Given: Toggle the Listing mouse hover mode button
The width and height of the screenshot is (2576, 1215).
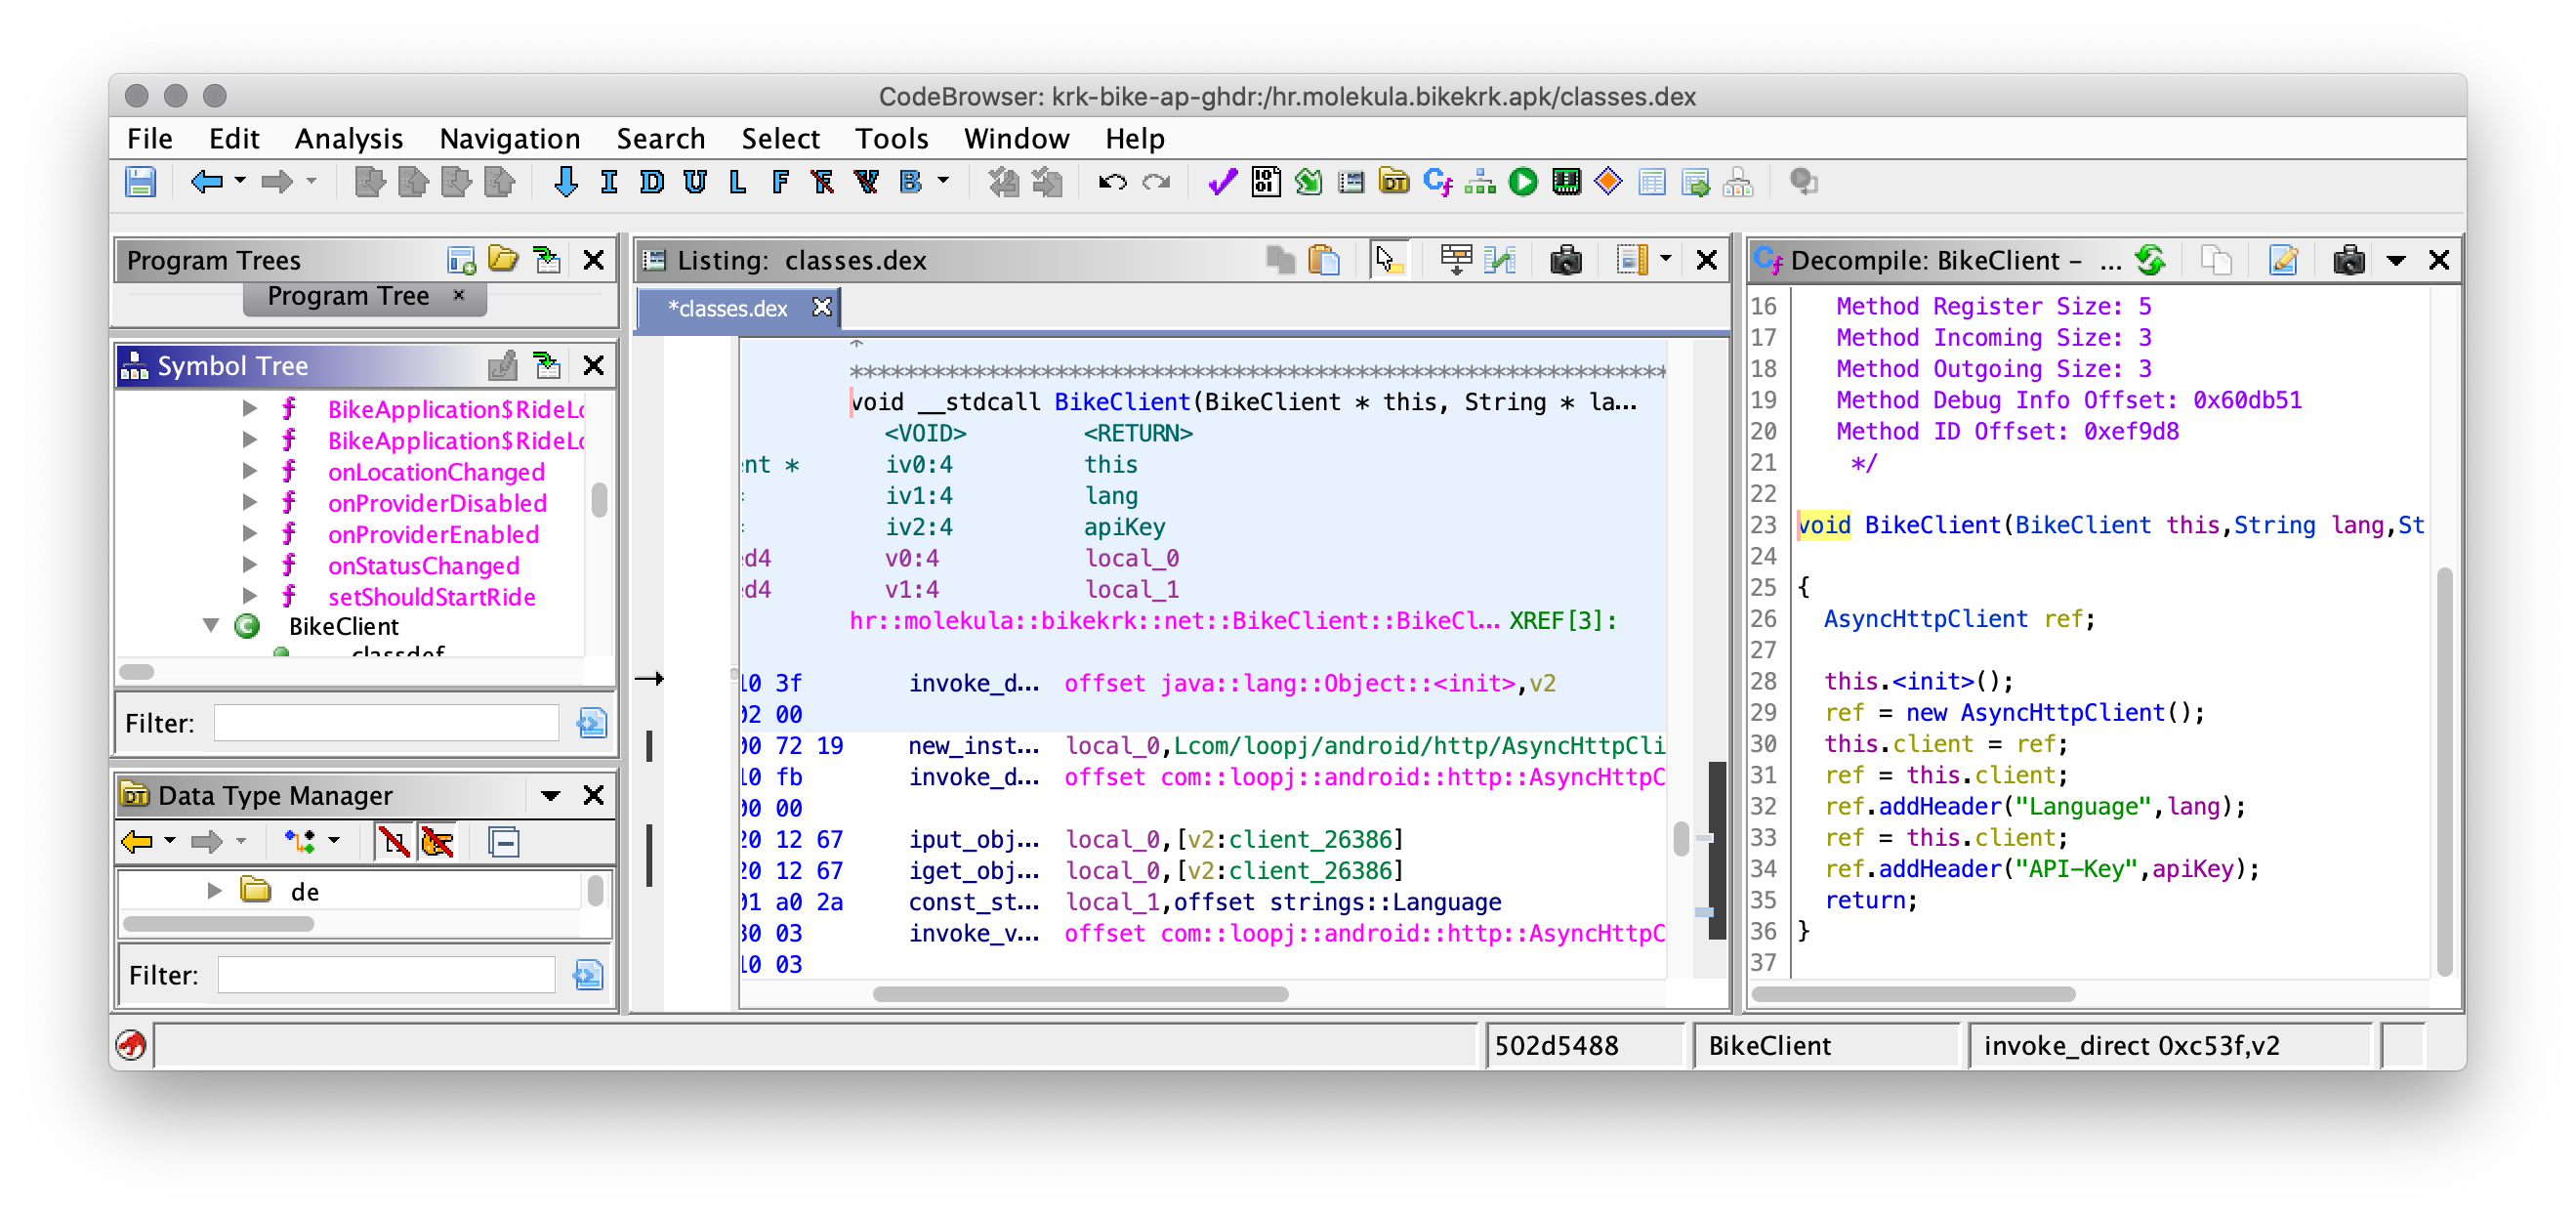Looking at the screenshot, I should pyautogui.click(x=1388, y=261).
